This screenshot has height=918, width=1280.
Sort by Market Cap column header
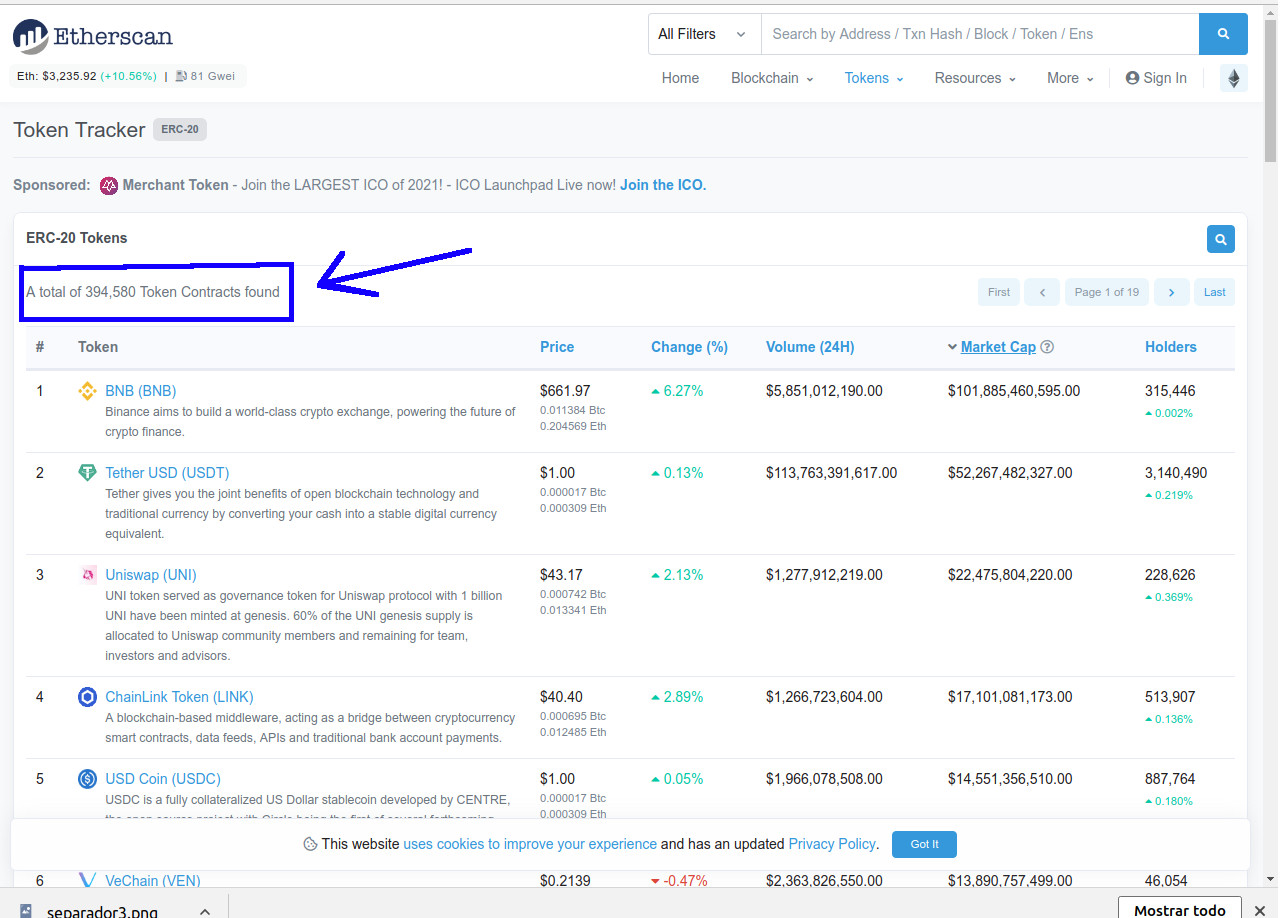[x=998, y=347]
